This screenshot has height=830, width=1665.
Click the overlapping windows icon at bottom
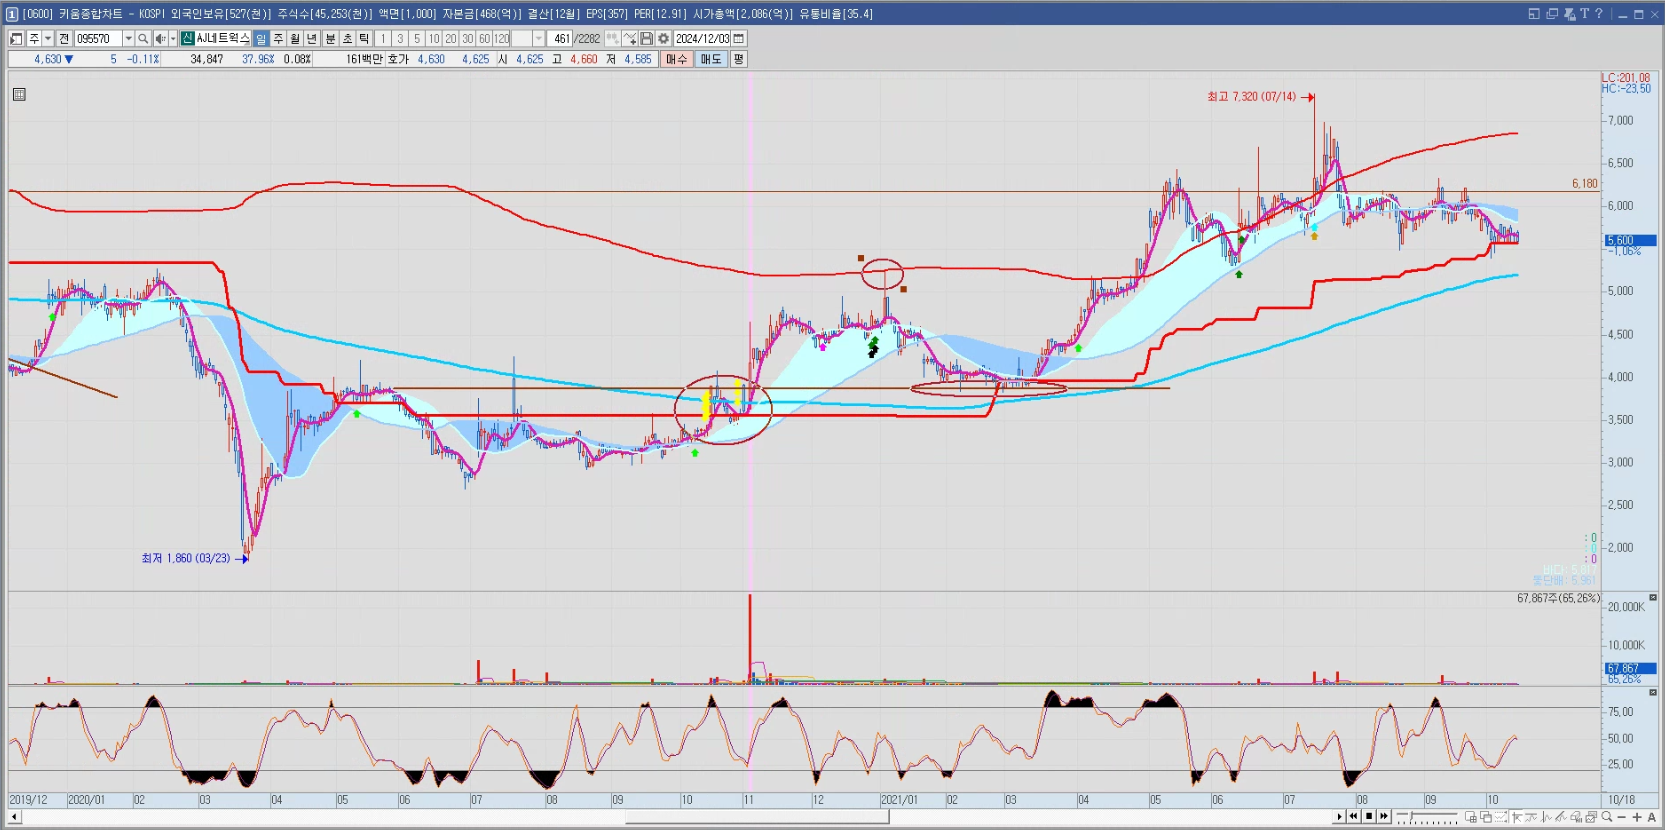[x=1486, y=817]
